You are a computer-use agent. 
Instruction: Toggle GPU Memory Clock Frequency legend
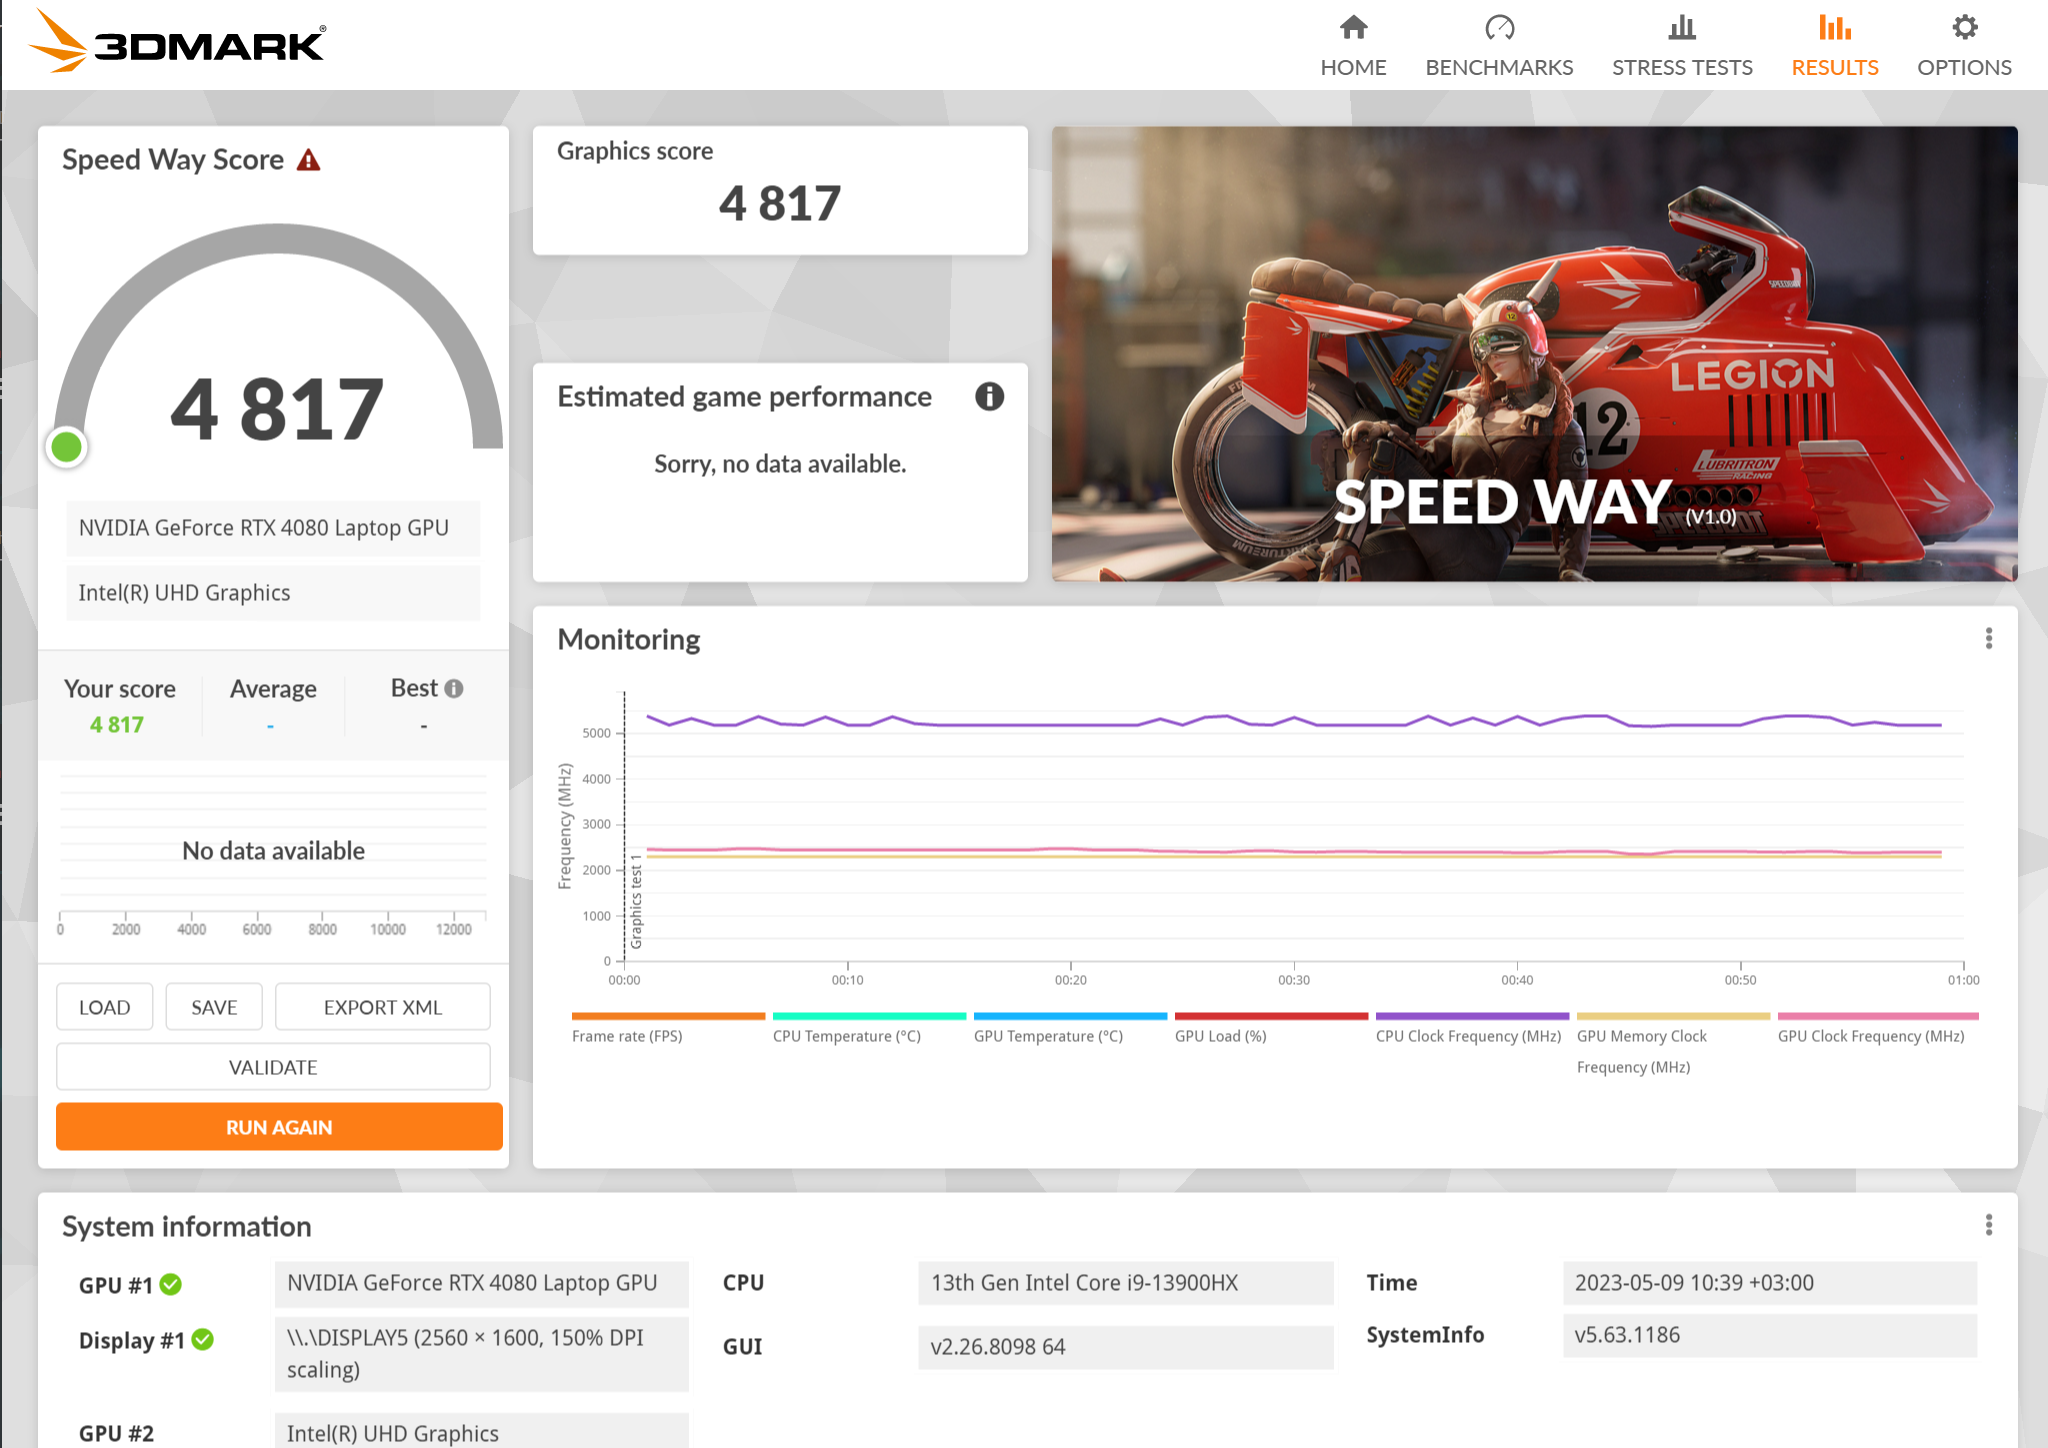pos(1673,1045)
